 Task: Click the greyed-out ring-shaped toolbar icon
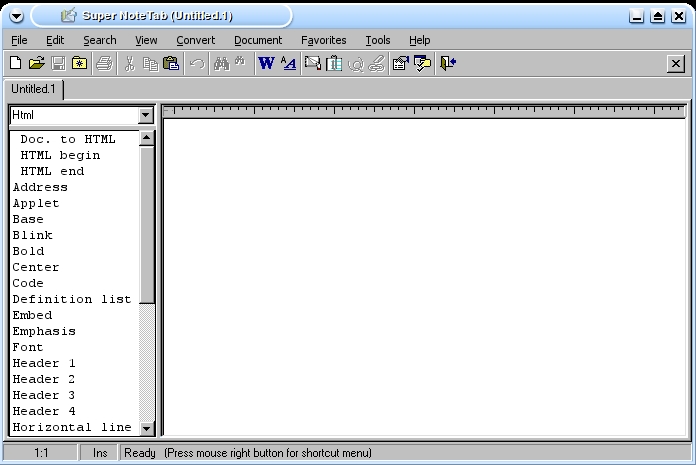click(355, 64)
